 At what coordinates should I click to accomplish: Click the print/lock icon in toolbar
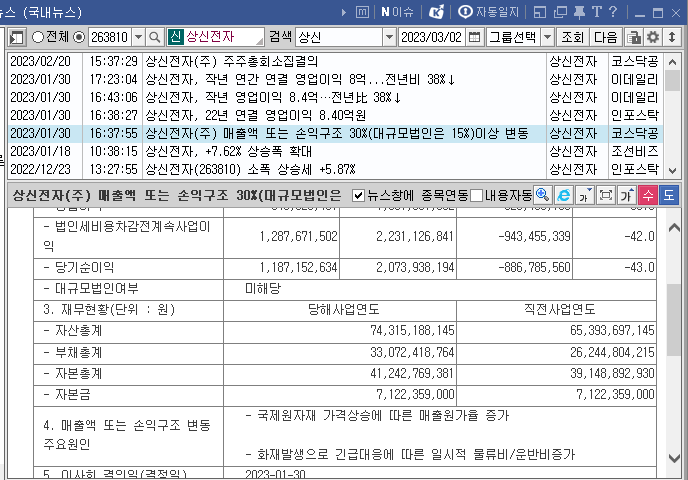tap(633, 37)
